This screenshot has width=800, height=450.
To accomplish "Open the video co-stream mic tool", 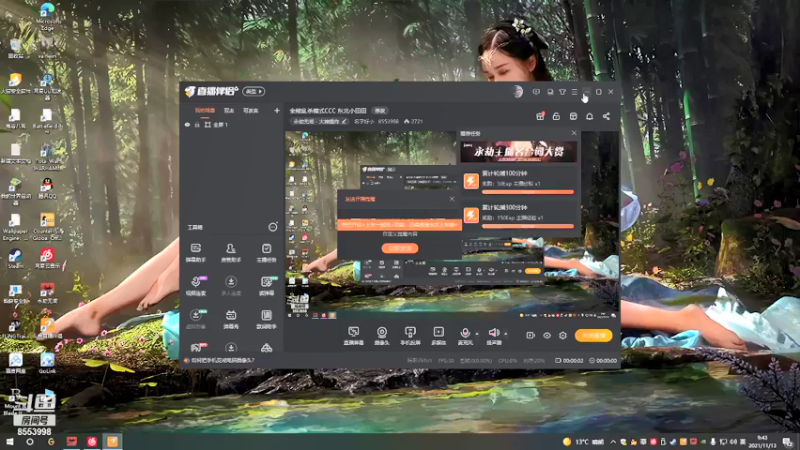I will [x=196, y=286].
